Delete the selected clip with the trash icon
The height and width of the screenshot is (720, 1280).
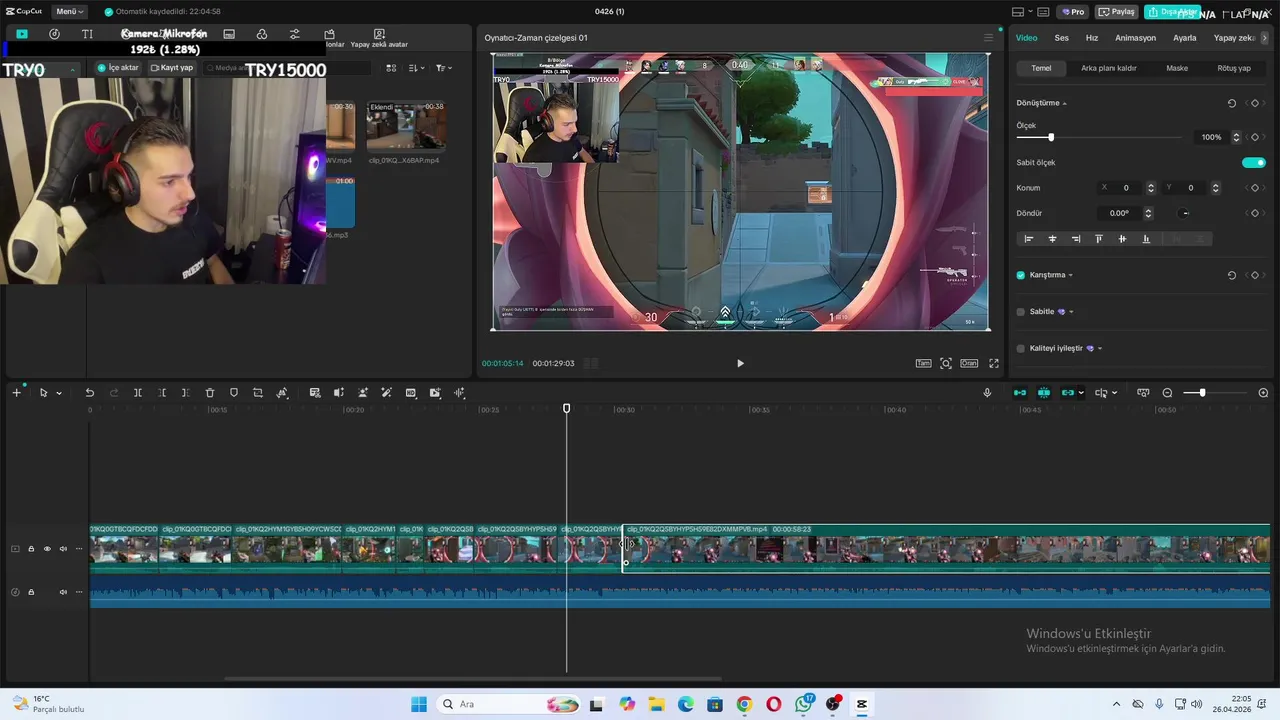click(210, 393)
